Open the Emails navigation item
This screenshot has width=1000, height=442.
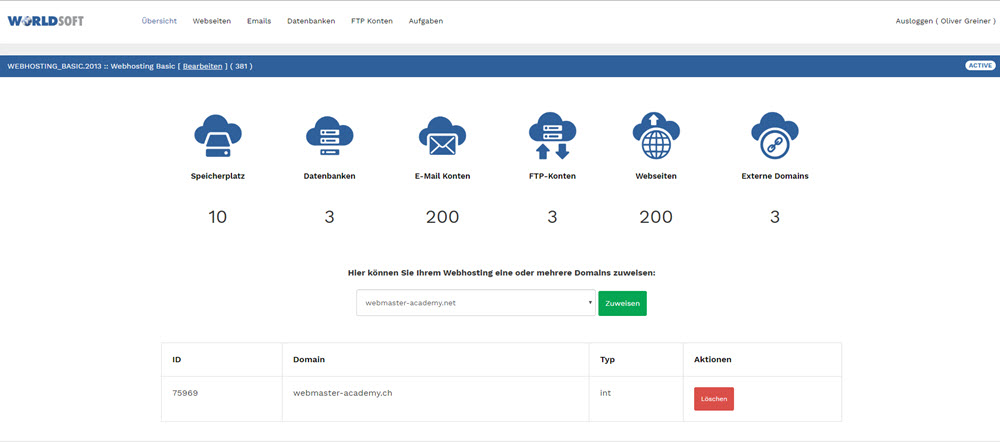coord(259,21)
